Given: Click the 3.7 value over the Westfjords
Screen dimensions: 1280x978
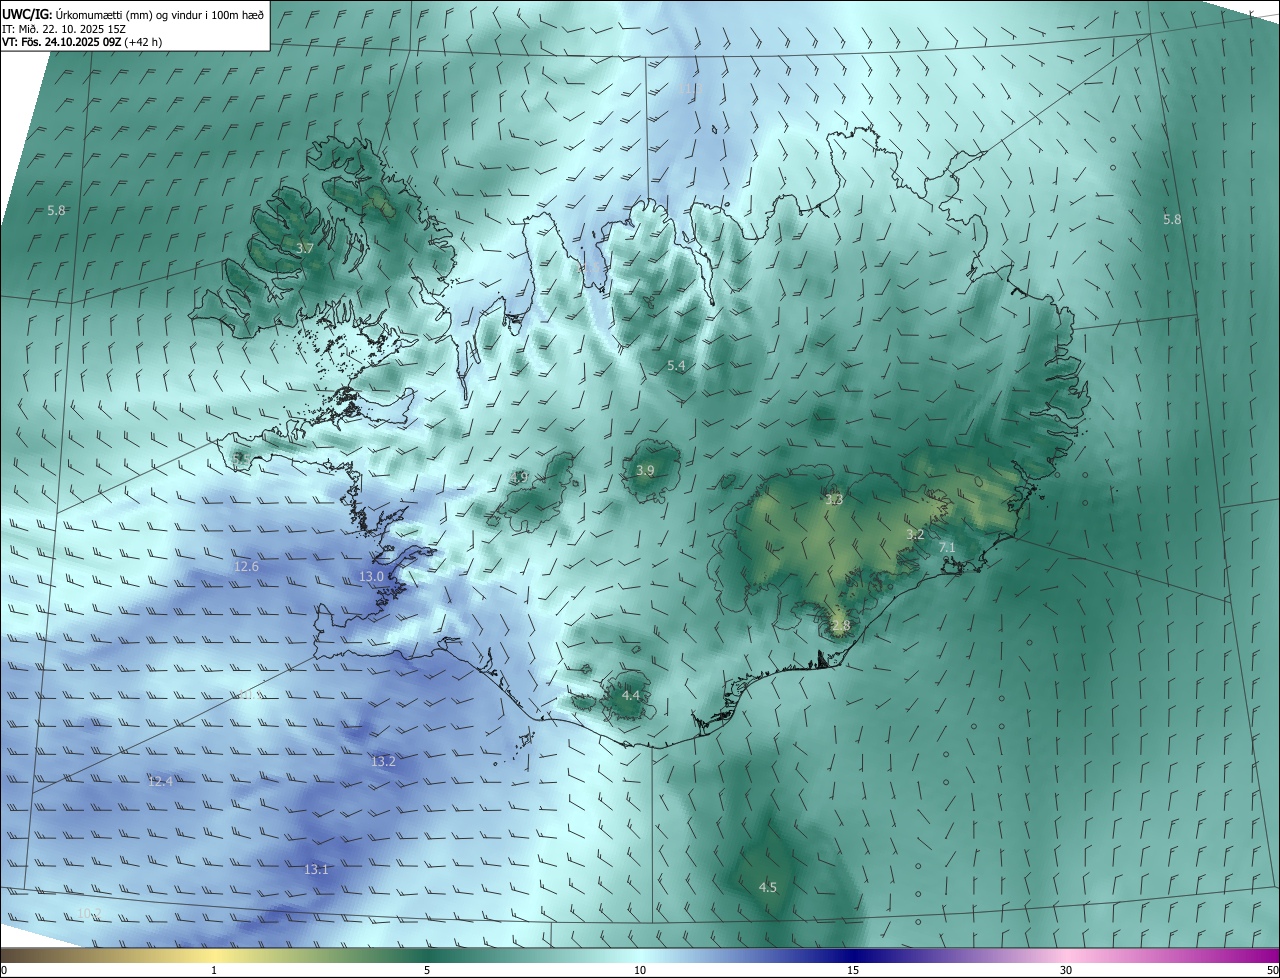Looking at the screenshot, I should [x=305, y=248].
